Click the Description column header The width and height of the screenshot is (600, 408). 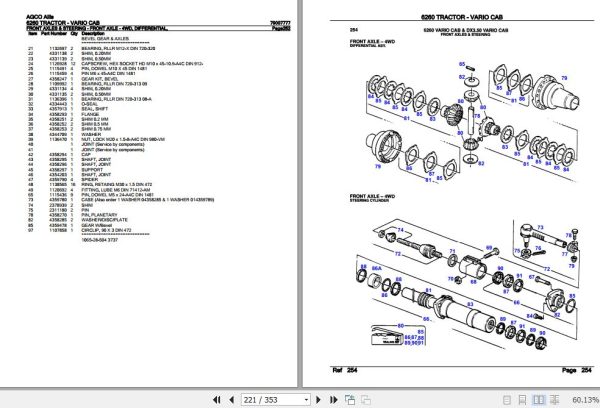[93, 34]
